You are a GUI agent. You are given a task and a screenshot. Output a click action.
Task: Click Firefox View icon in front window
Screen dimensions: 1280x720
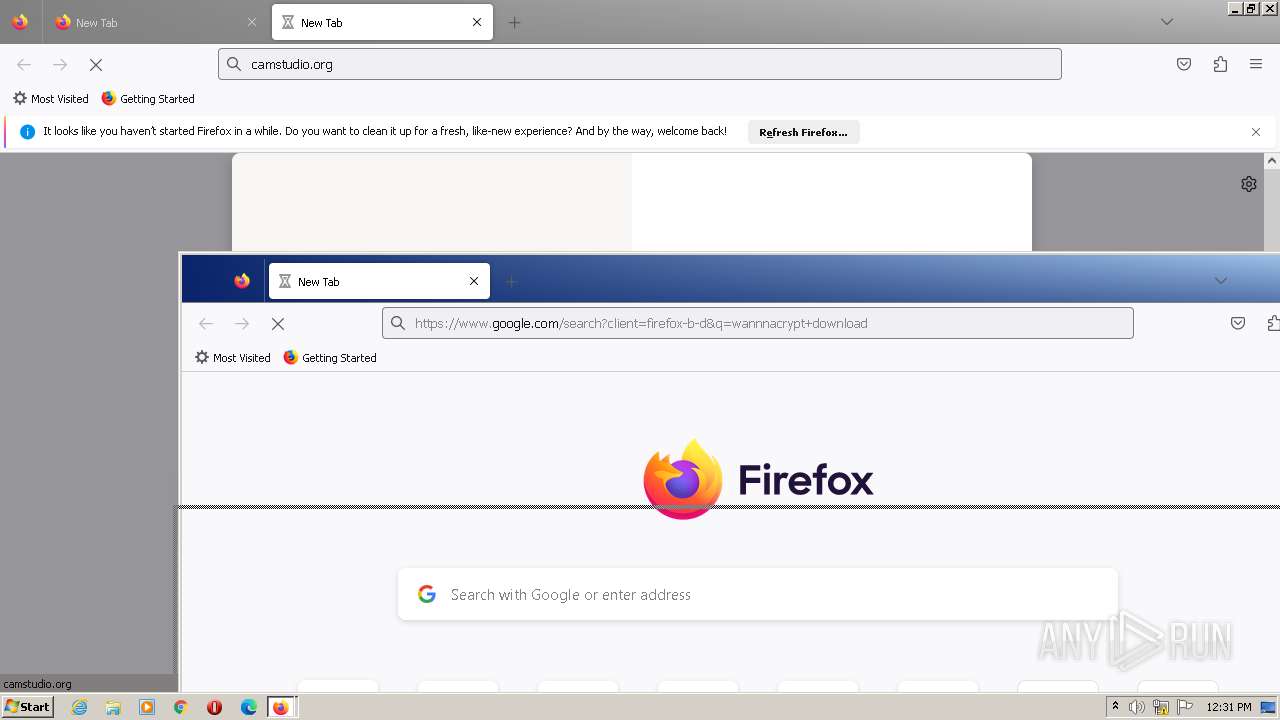[241, 281]
